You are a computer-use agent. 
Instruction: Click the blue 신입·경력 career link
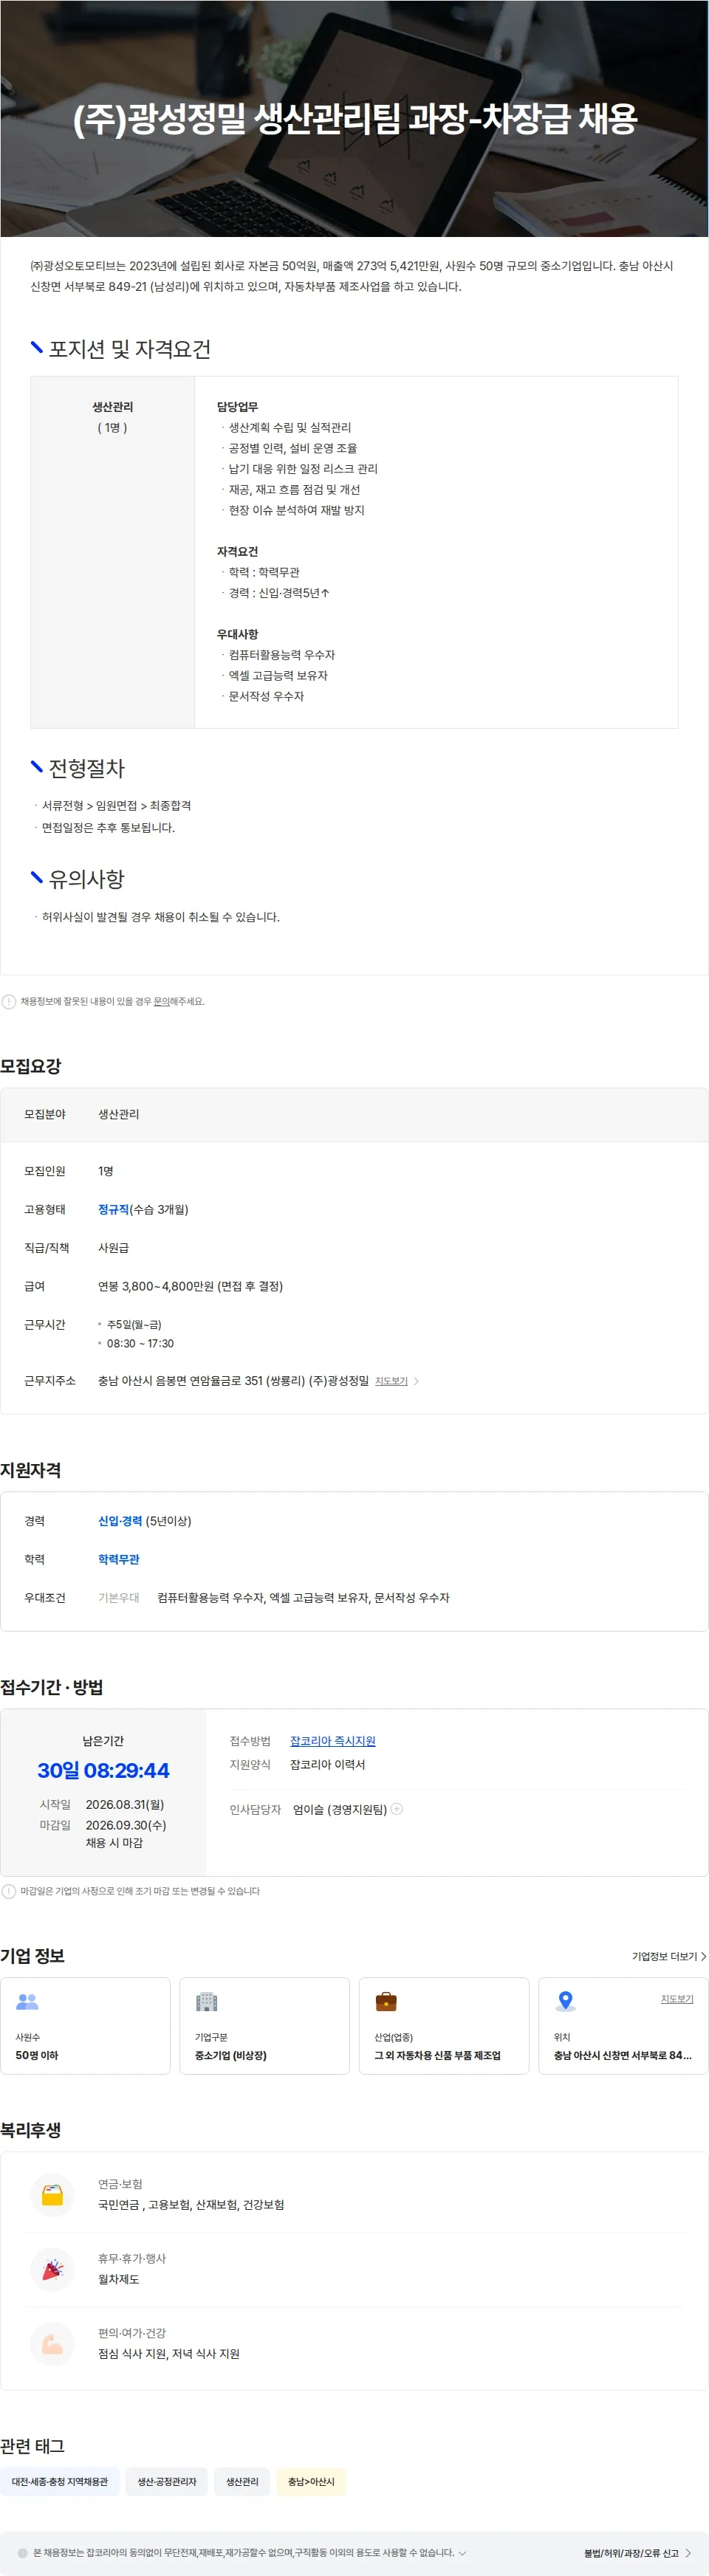click(120, 1521)
